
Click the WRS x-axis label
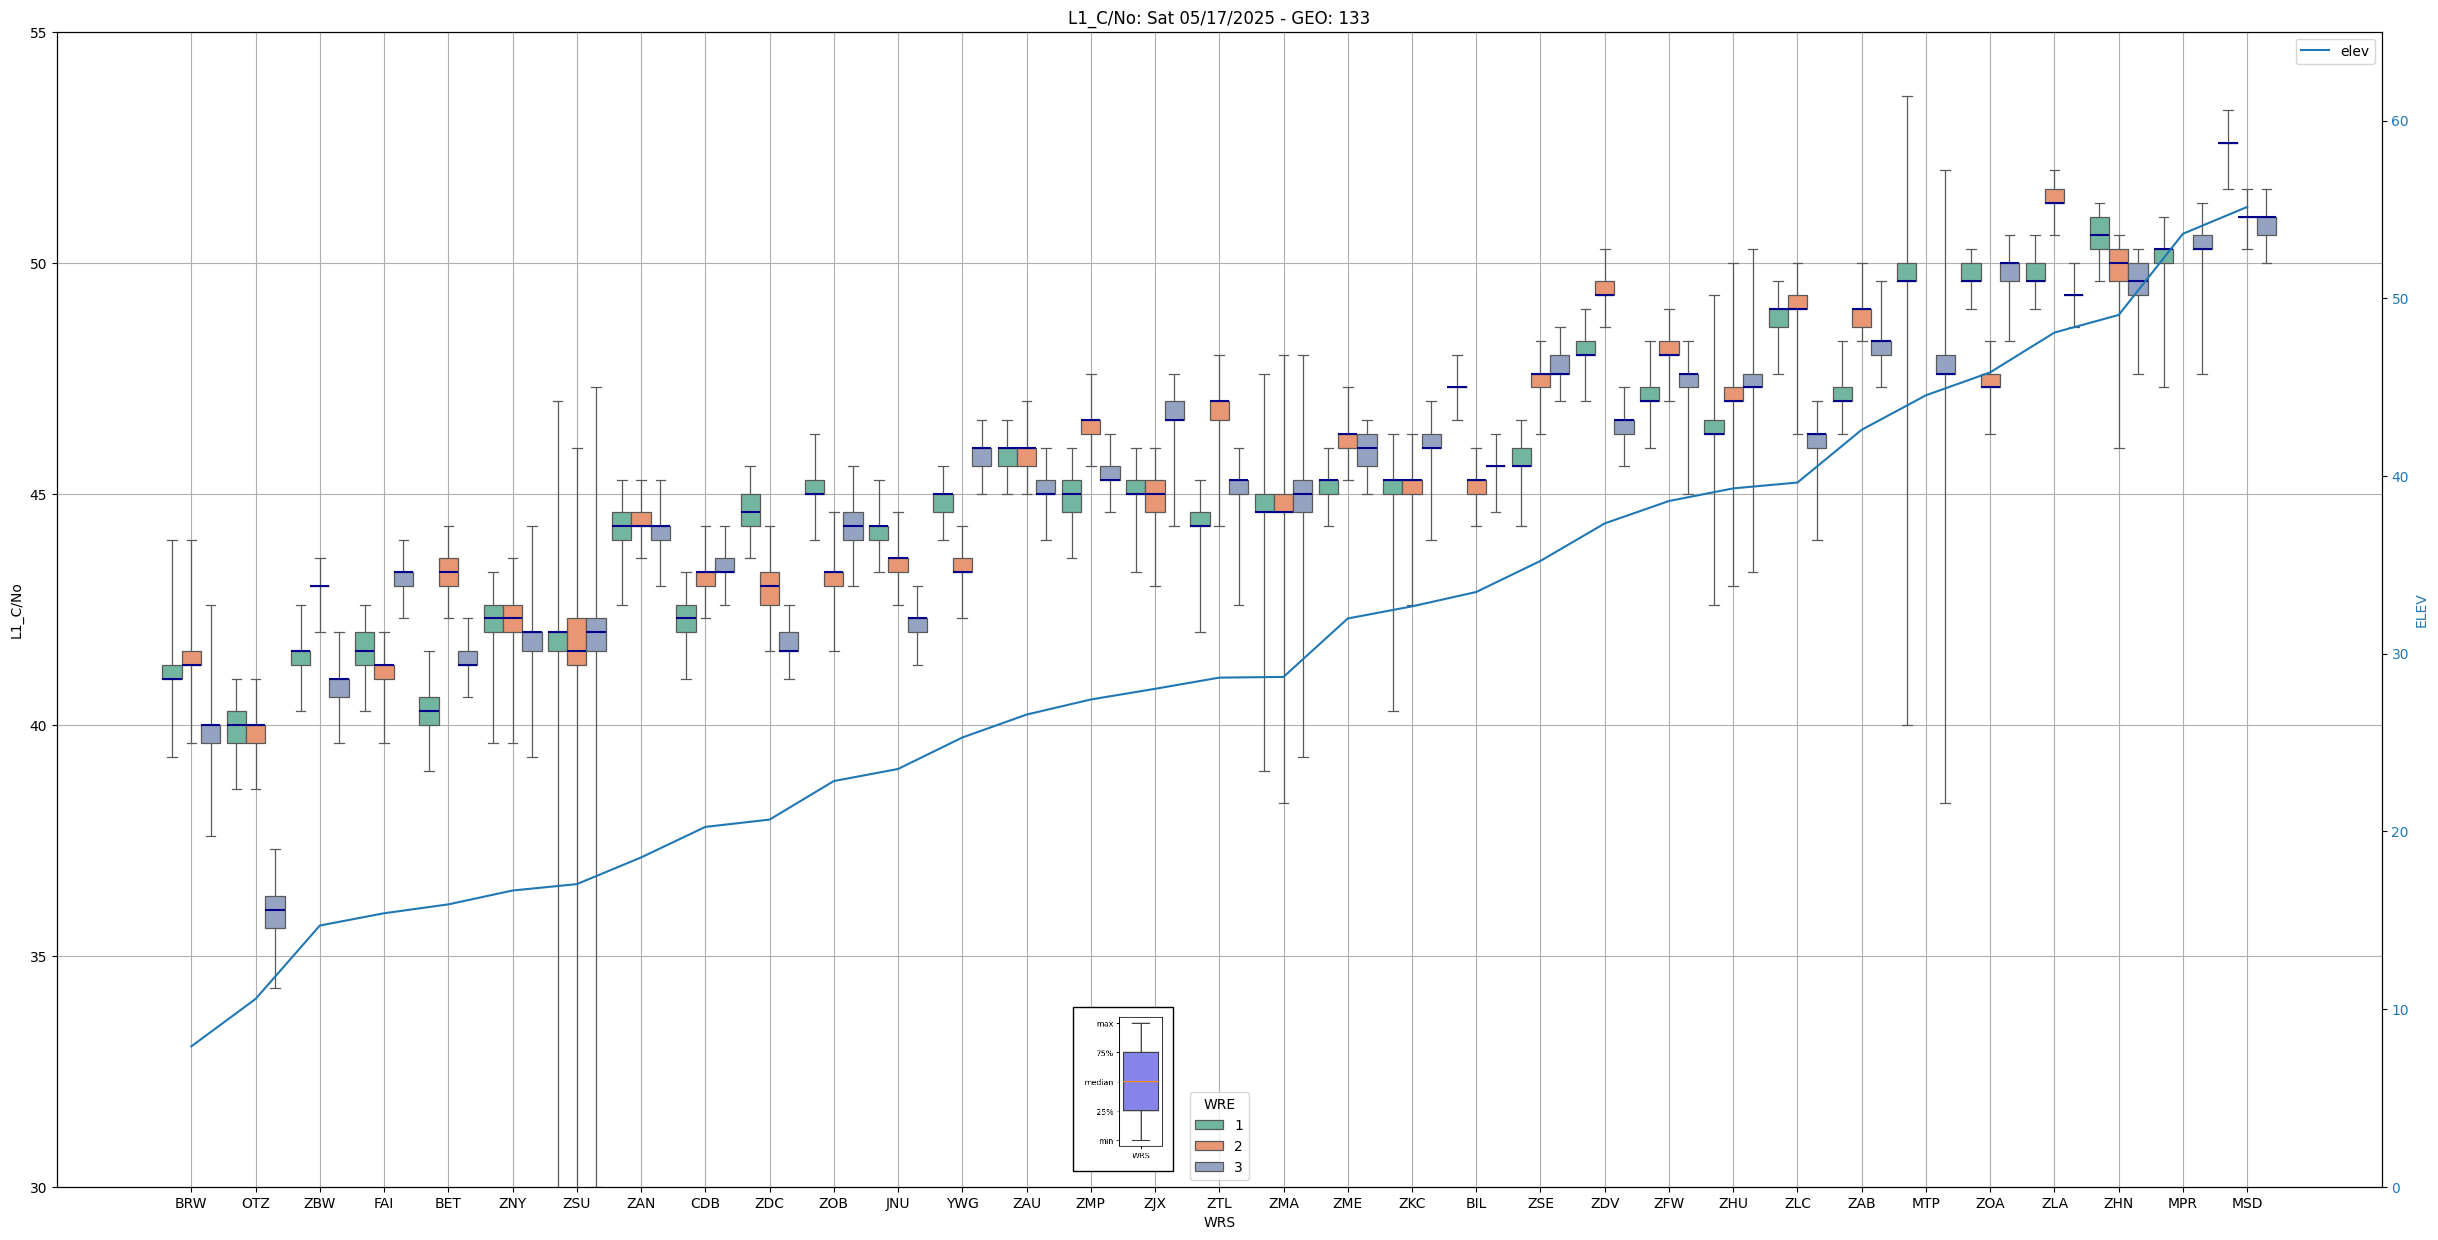coord(1218,1222)
